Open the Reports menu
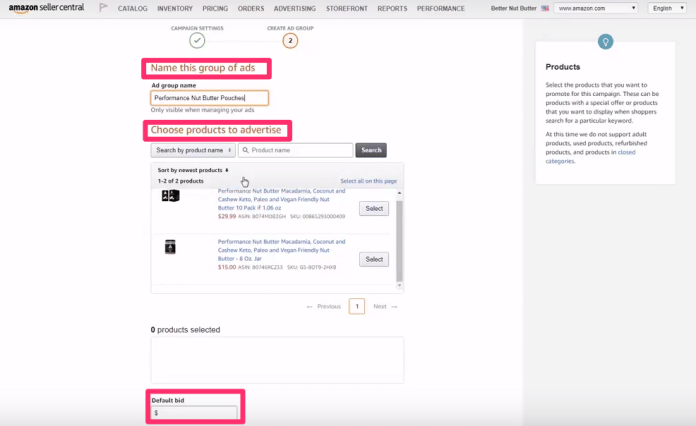Viewport: 696px width, 426px height. point(392,8)
